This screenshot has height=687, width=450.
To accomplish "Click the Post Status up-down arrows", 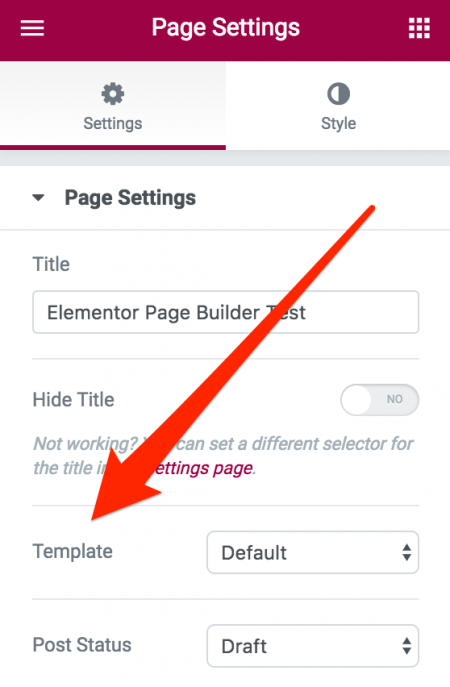I will pos(407,646).
